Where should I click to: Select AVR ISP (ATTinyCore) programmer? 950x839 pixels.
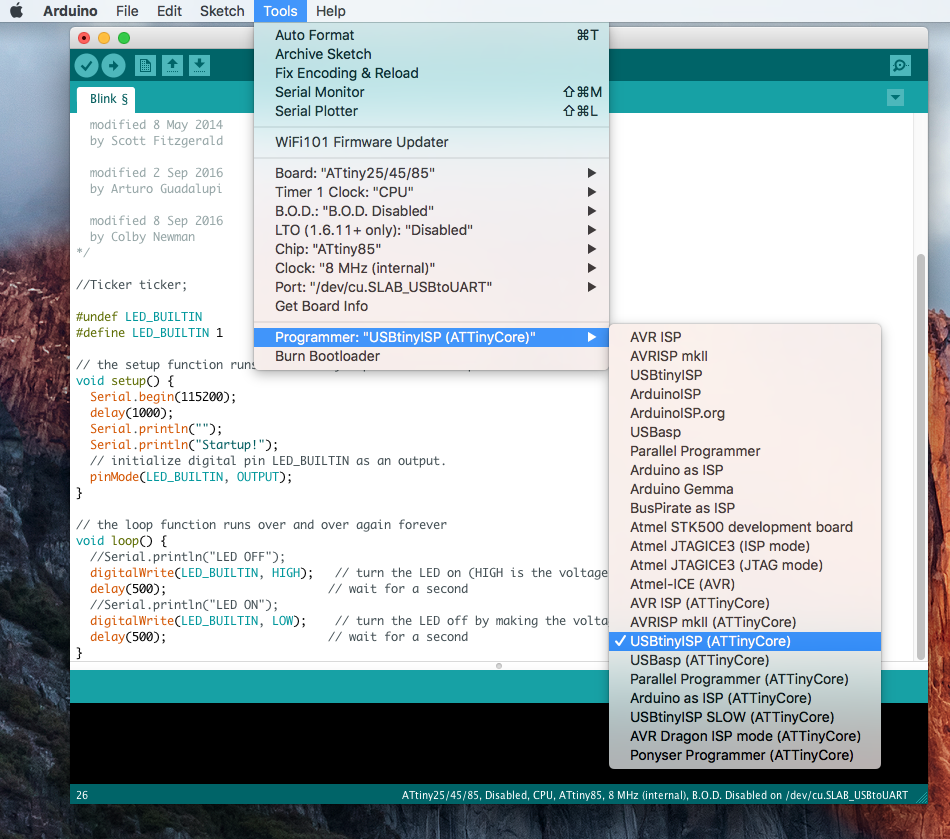tap(745, 603)
